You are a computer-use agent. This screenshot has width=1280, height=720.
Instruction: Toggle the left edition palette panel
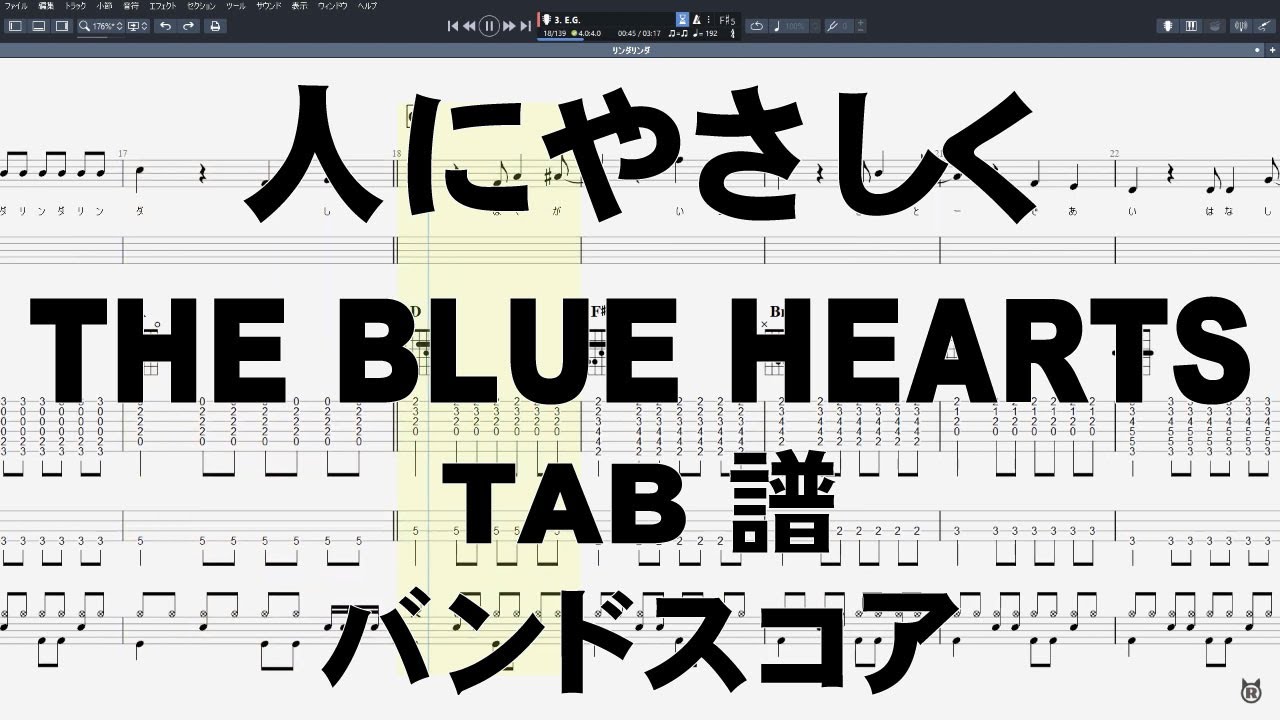coord(15,26)
